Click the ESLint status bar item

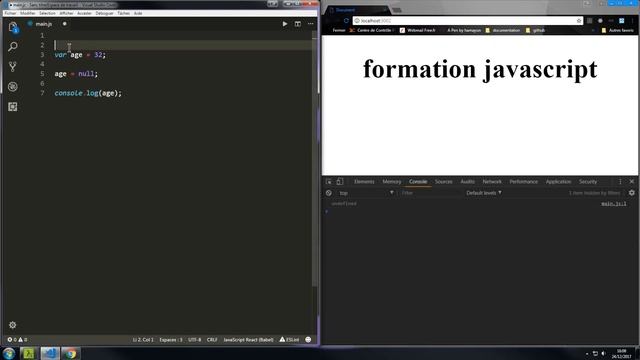[x=289, y=340]
